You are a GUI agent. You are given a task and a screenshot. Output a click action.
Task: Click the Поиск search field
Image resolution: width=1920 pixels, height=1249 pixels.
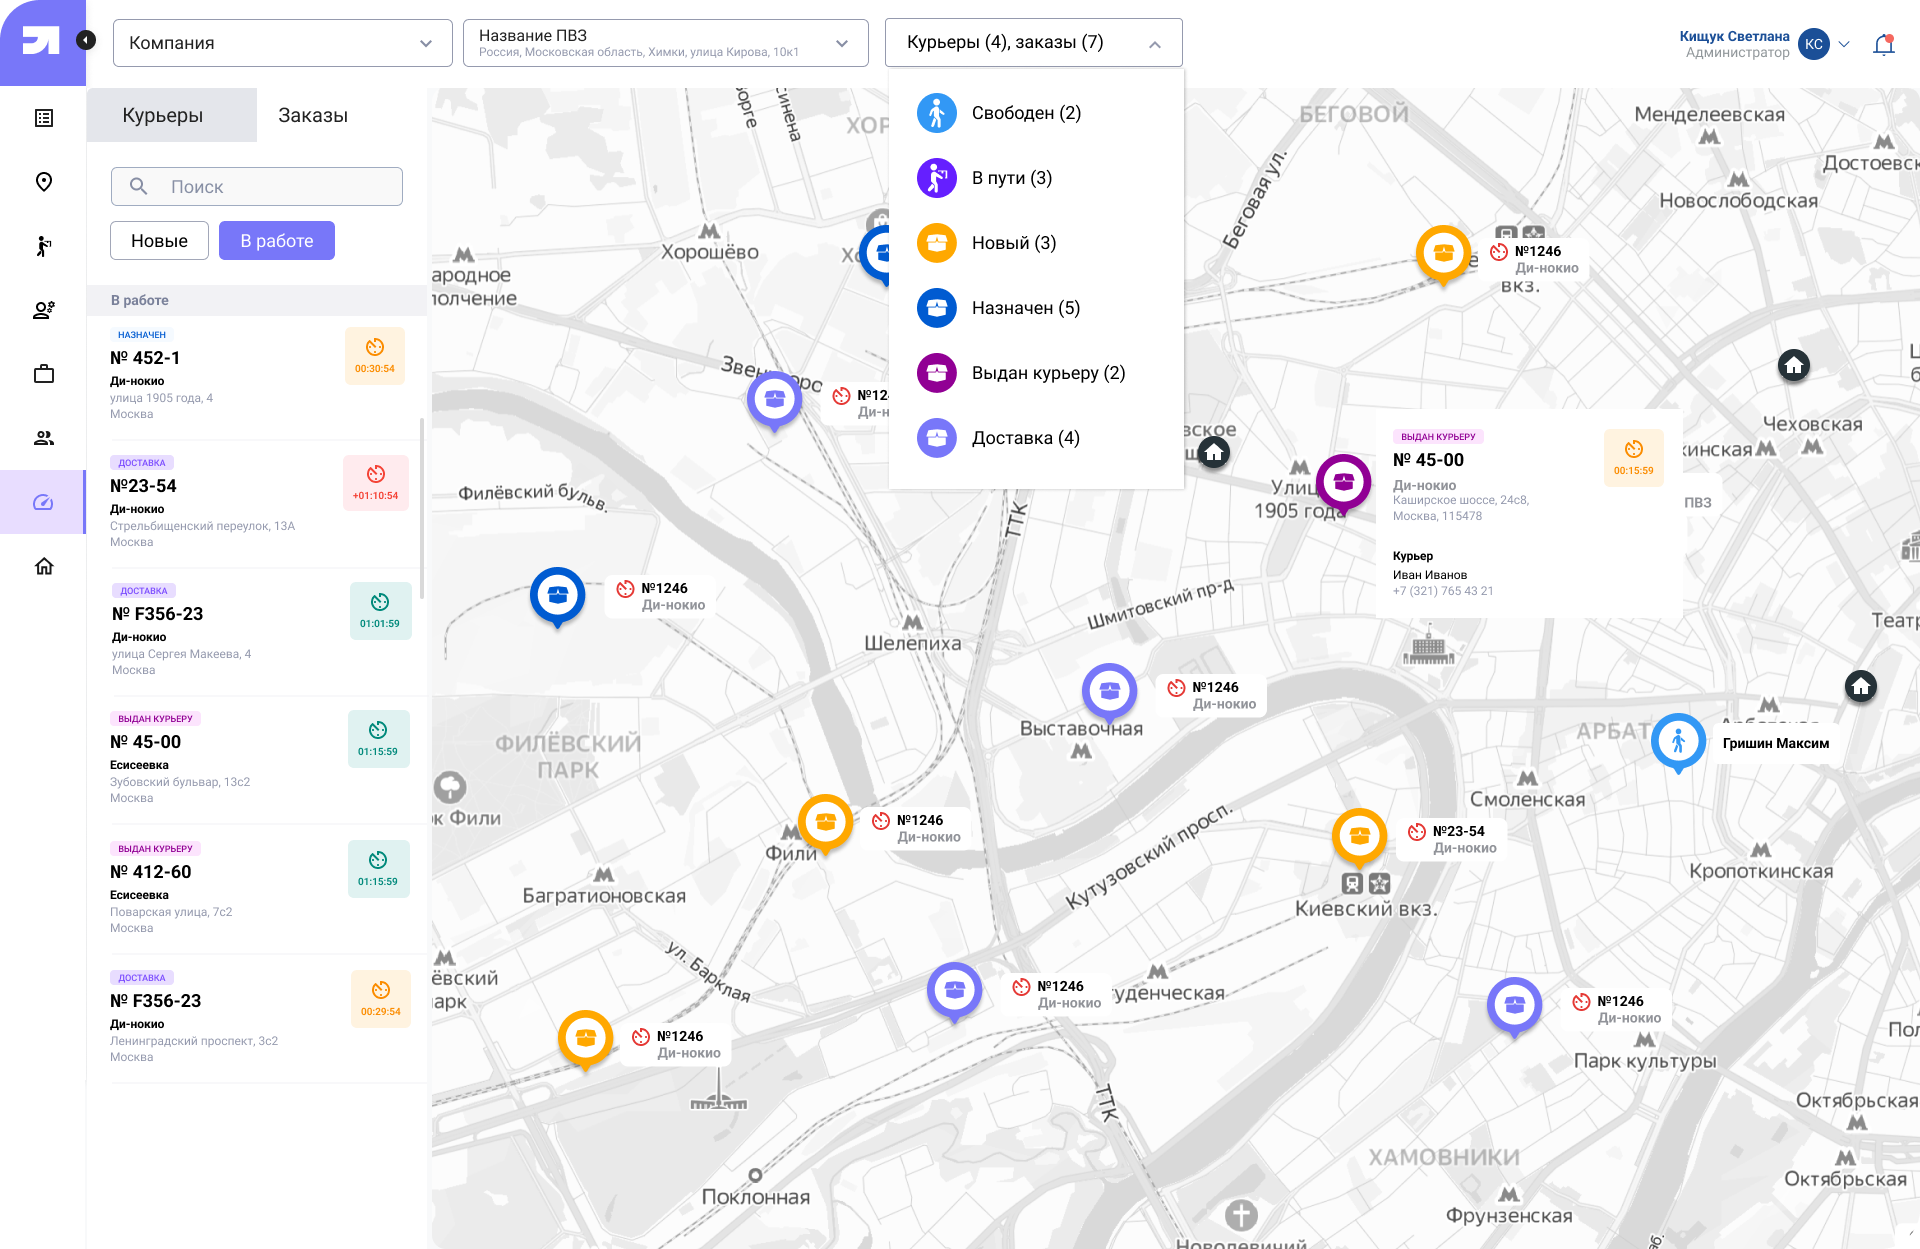coord(257,187)
